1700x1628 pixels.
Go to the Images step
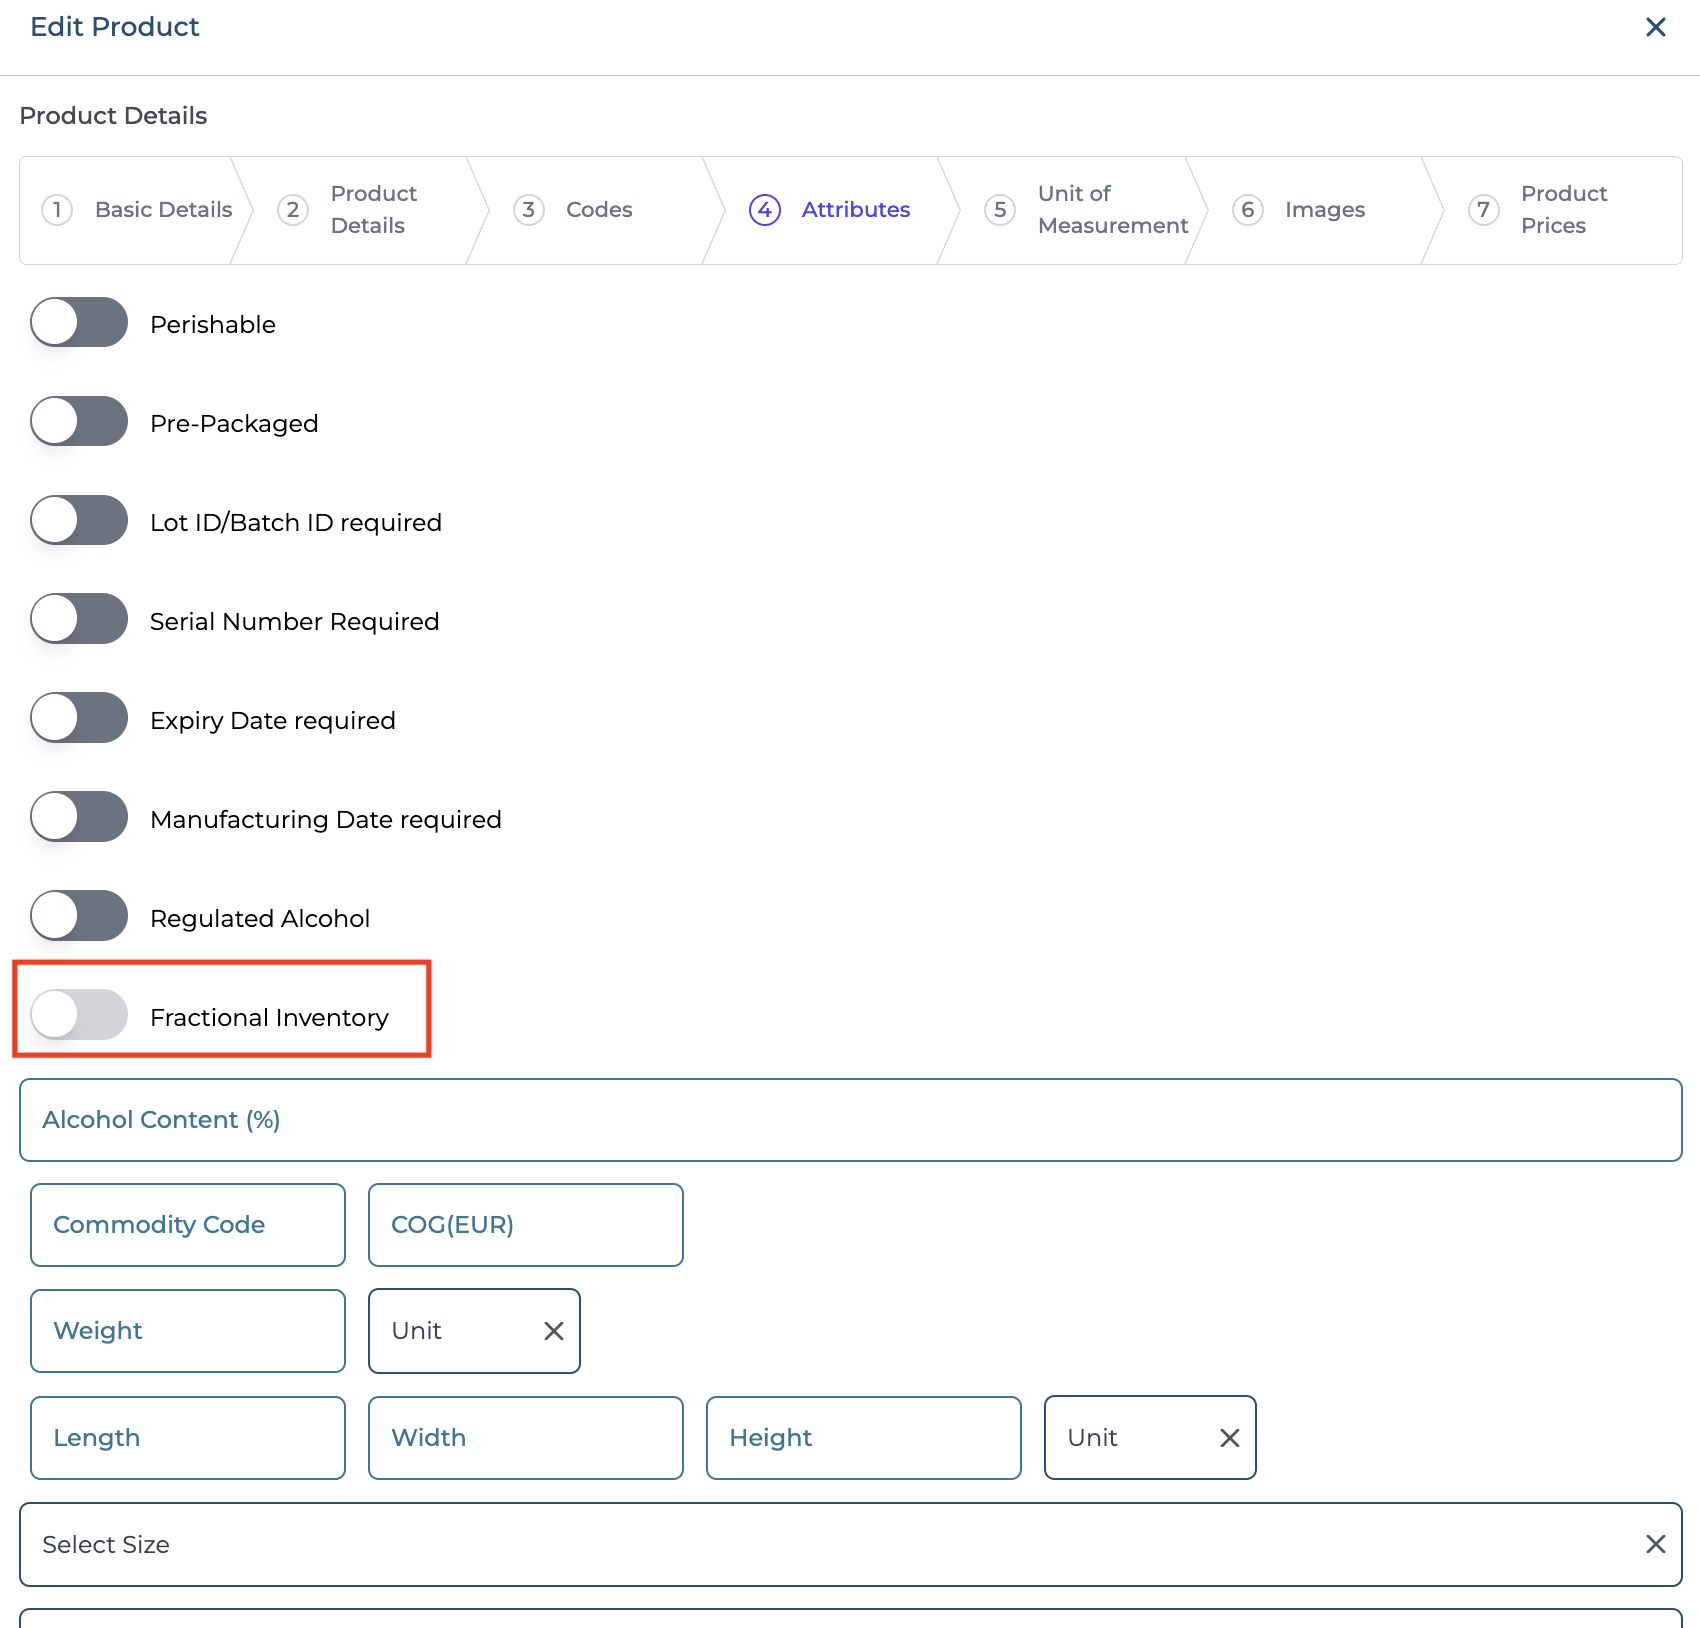click(x=1324, y=210)
